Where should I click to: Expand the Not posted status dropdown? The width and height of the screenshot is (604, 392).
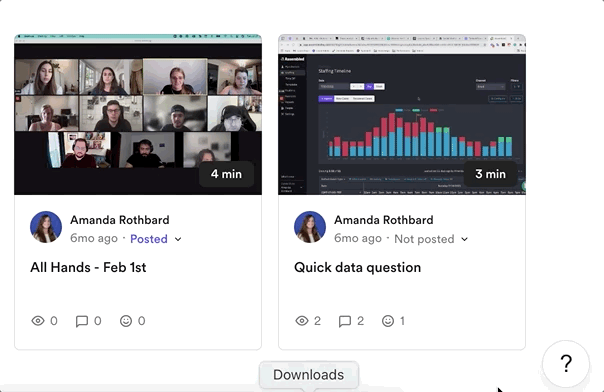431,239
